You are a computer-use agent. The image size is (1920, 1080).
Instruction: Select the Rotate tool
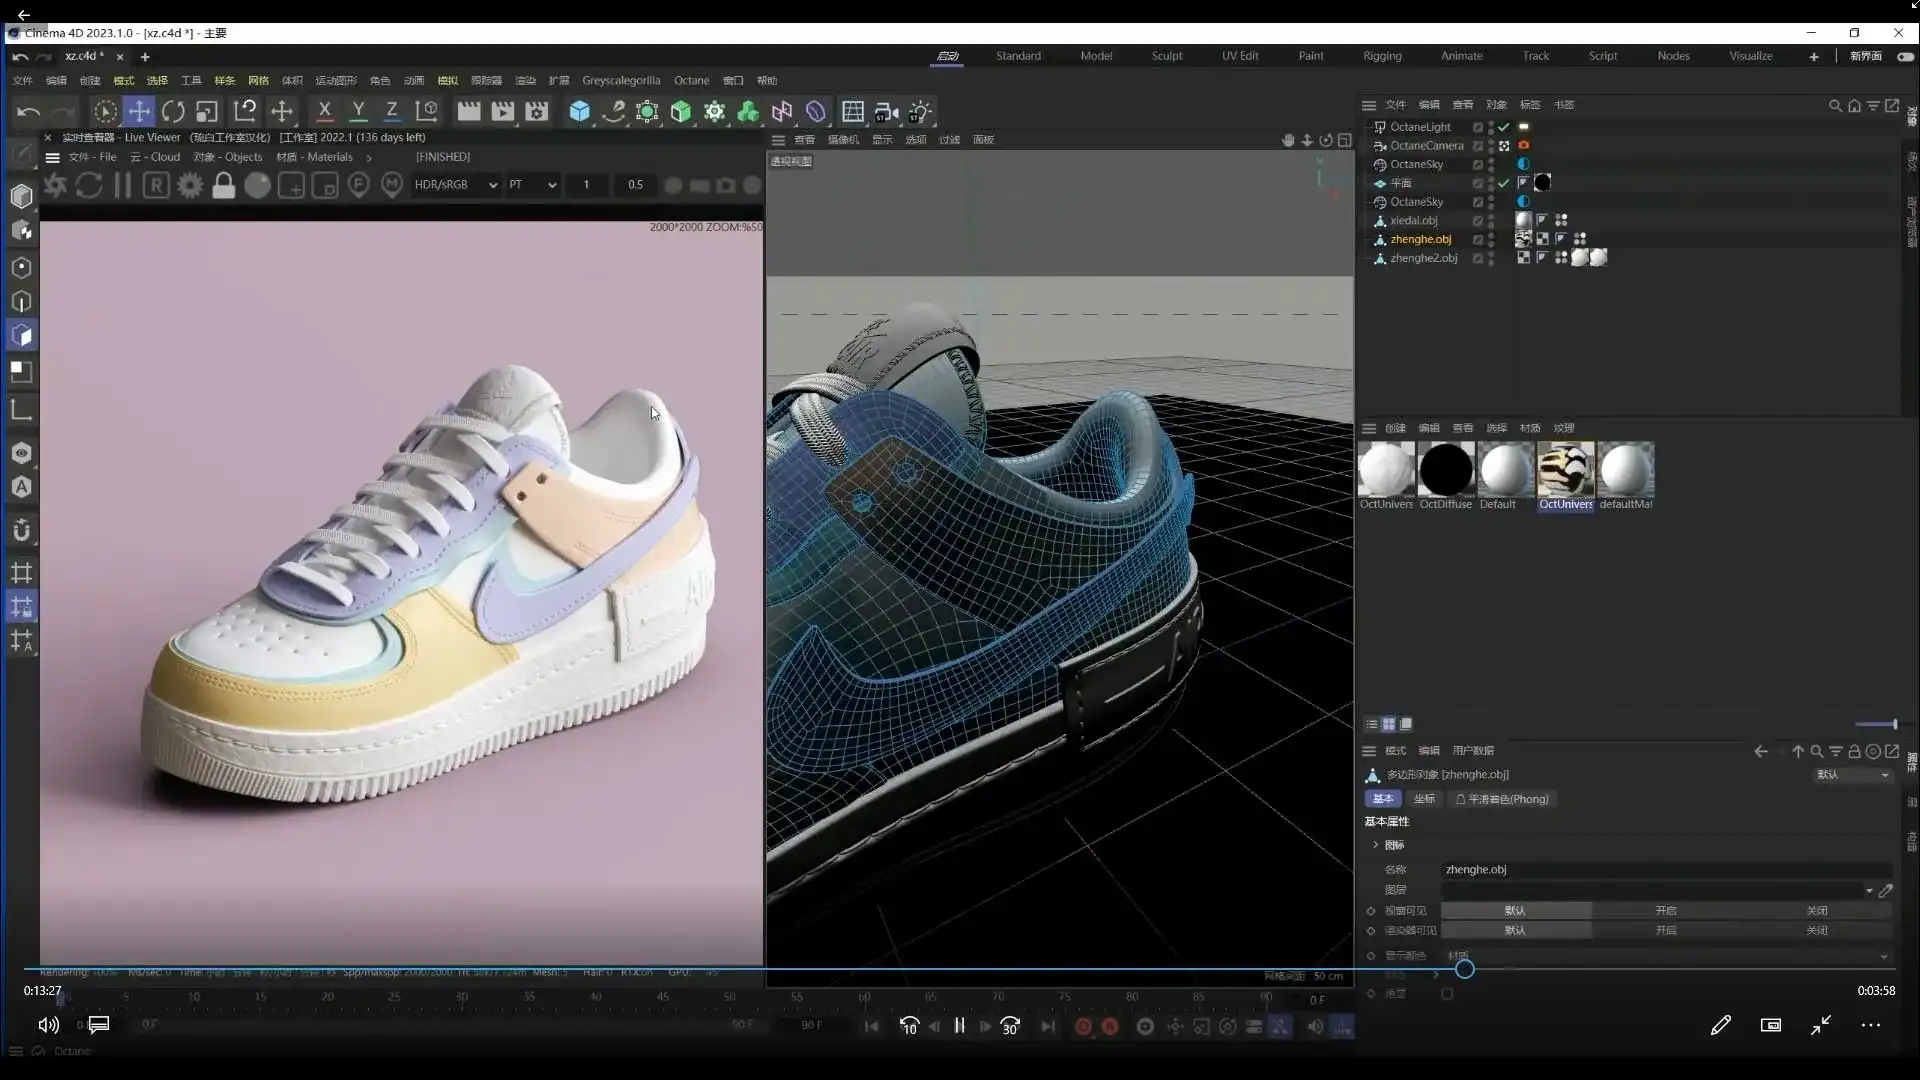pos(173,112)
